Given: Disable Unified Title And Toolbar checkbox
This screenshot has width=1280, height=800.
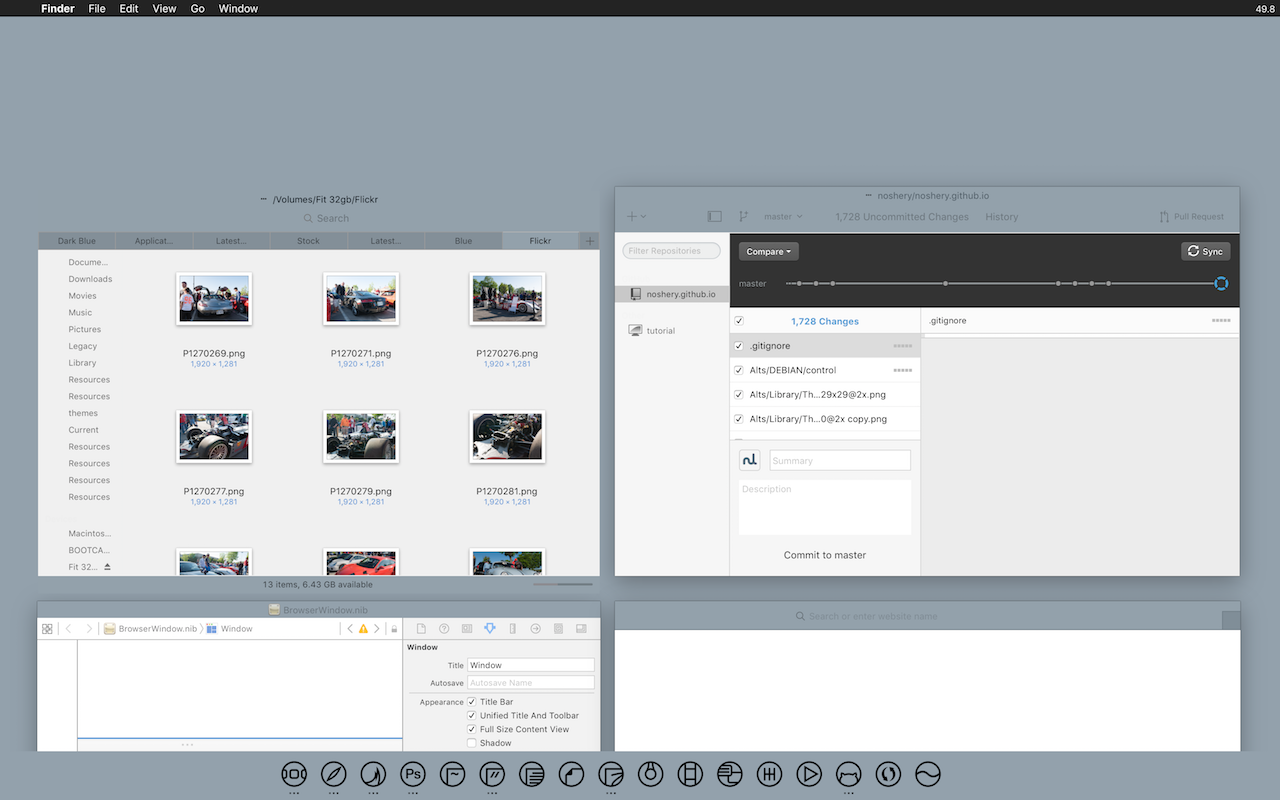Looking at the screenshot, I should (472, 716).
